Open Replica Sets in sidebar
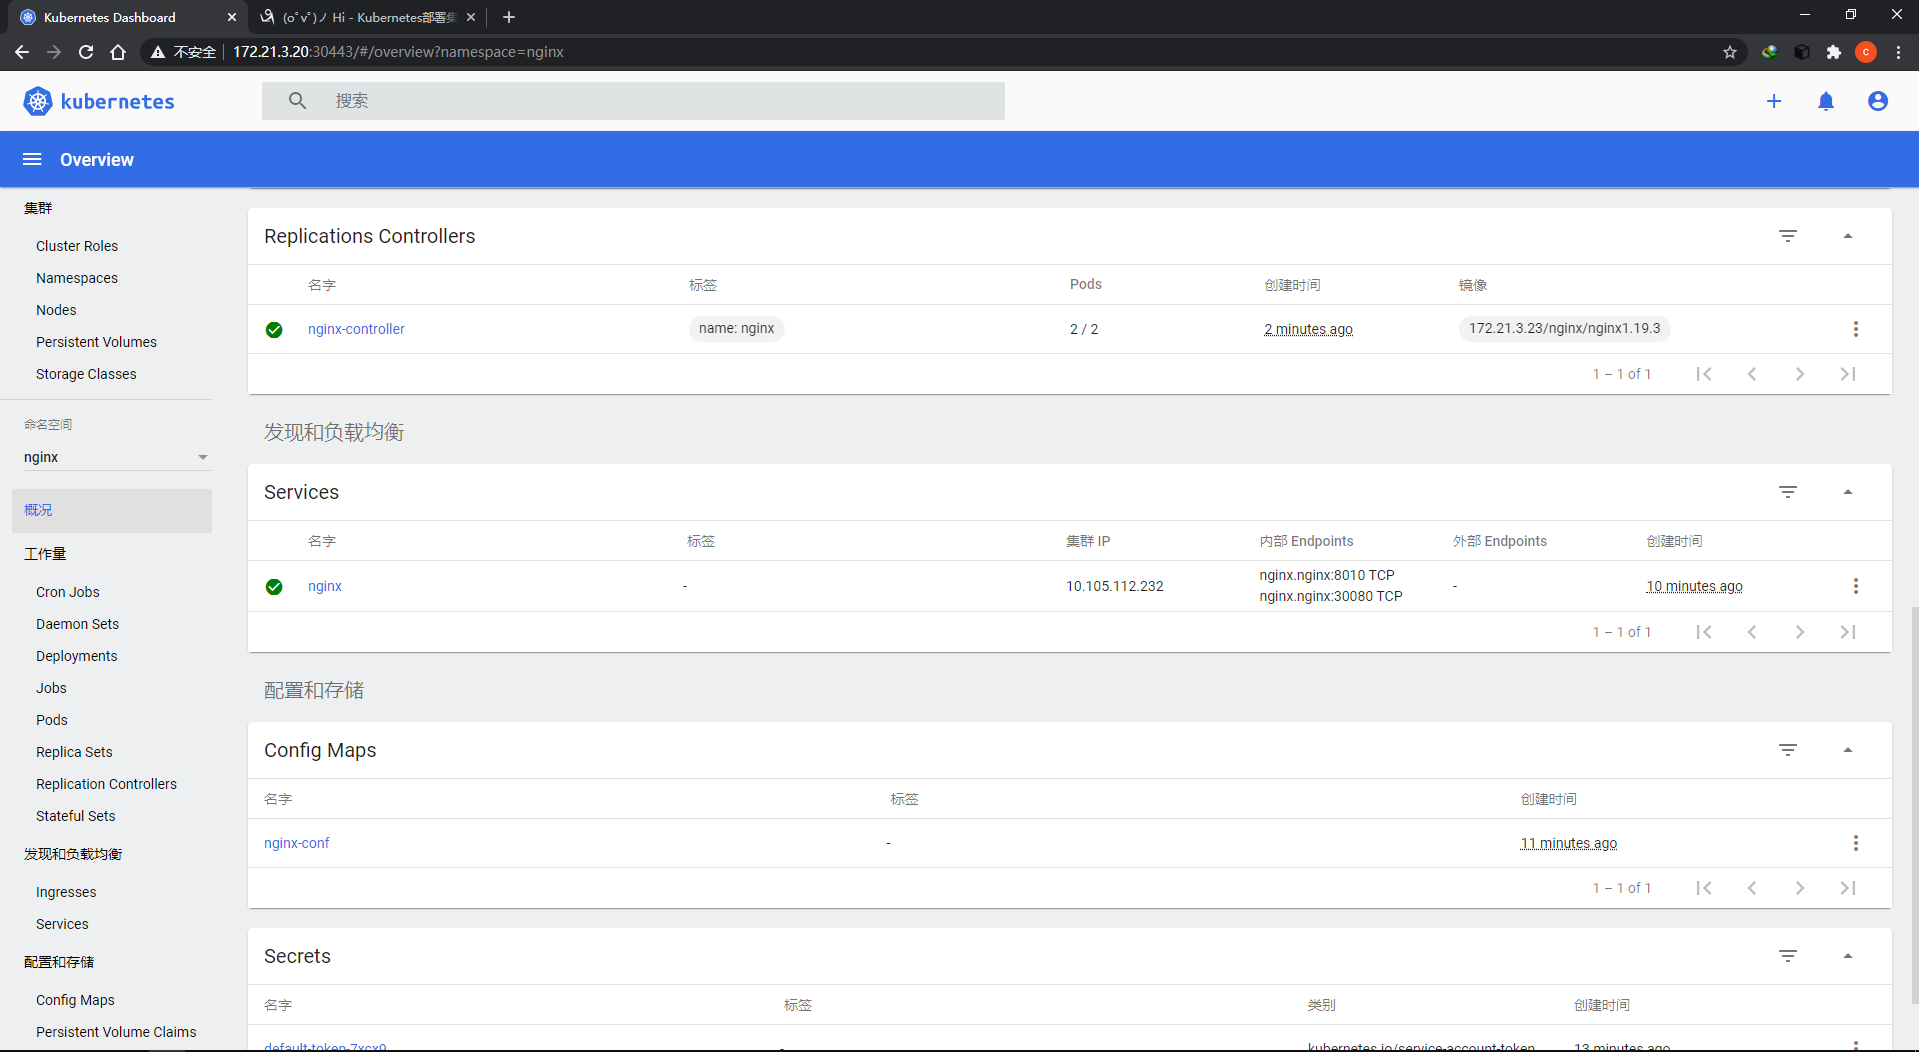Screen dimensions: 1919x1052 tap(74, 752)
